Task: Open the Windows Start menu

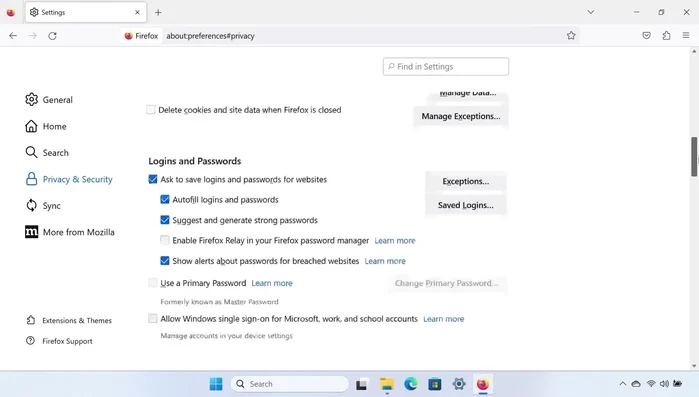Action: pyautogui.click(x=216, y=384)
